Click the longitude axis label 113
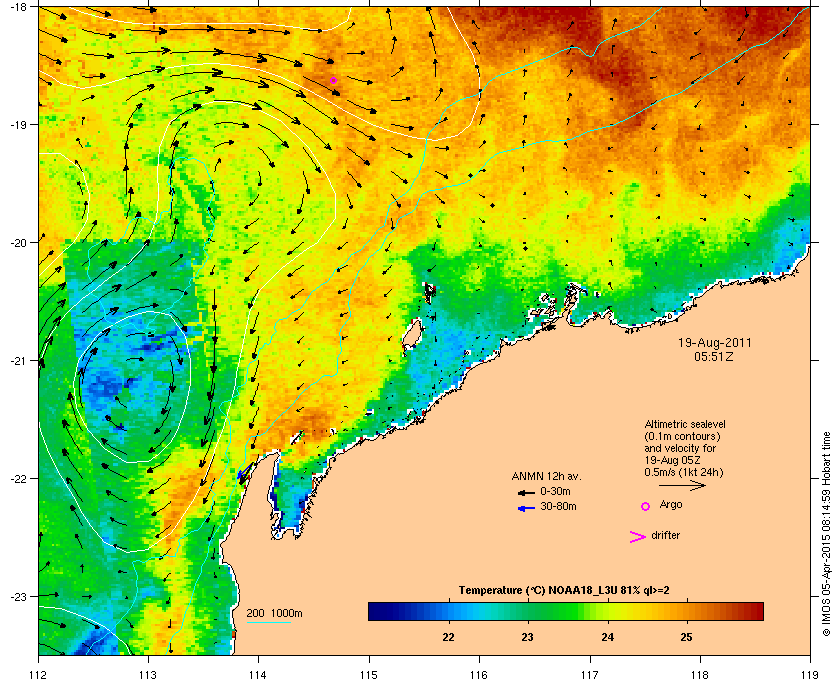Image resolution: width=840 pixels, height=680 pixels. pyautogui.click(x=148, y=674)
